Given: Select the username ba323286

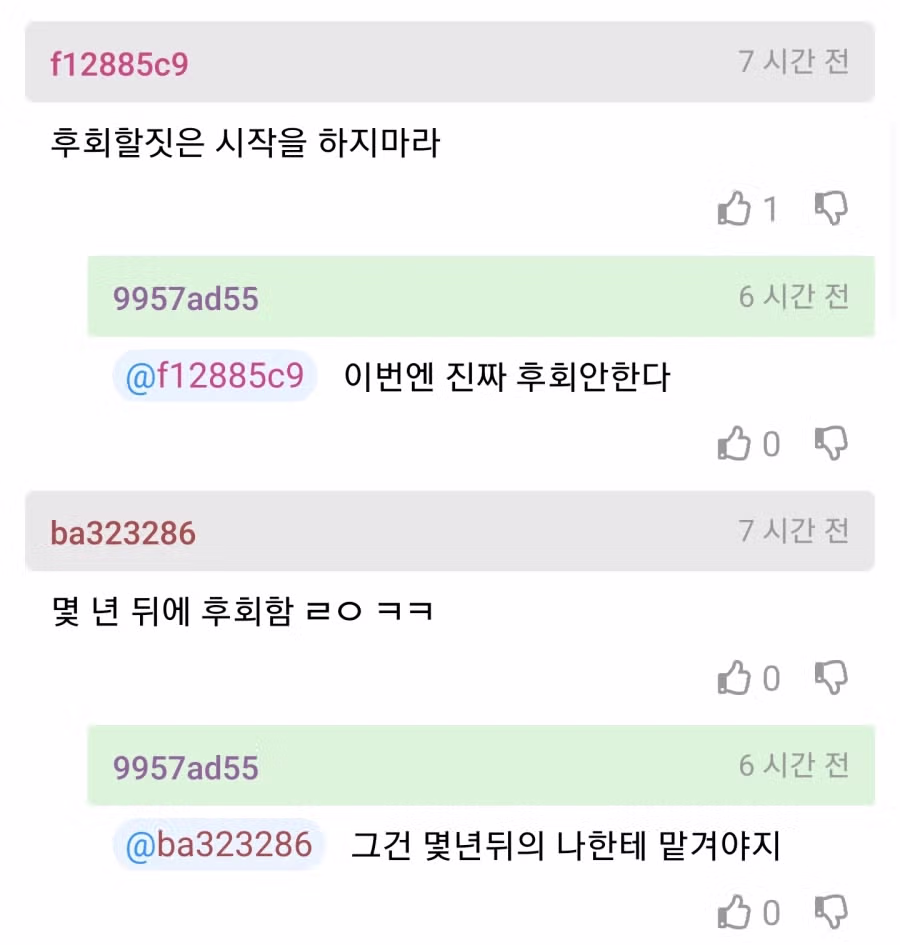Looking at the screenshot, I should 122,533.
